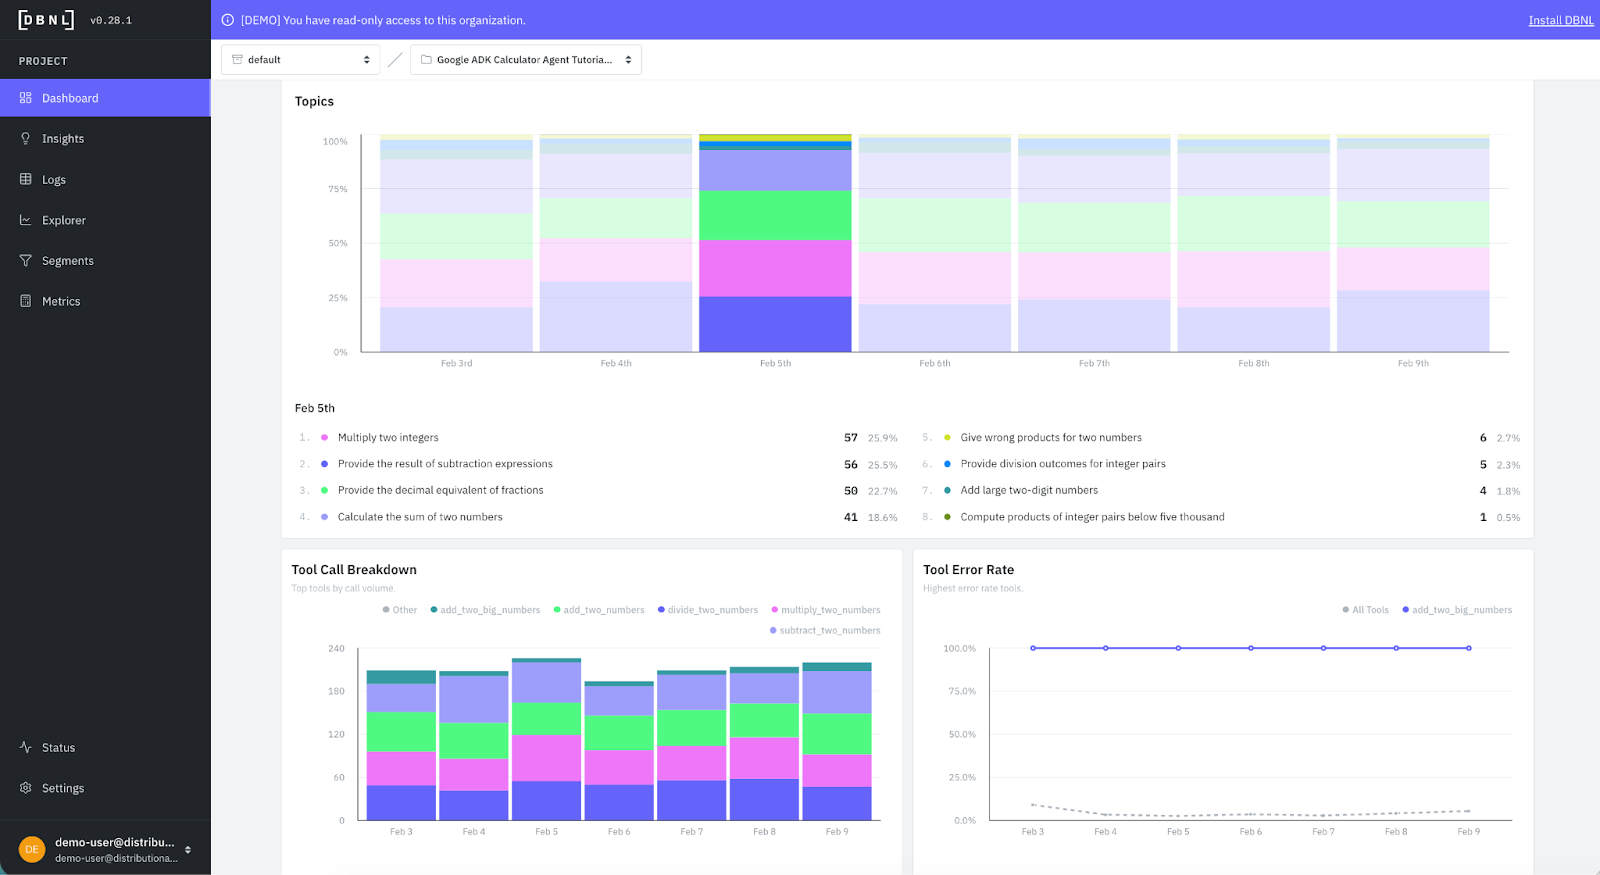
Task: Click the folder icon in project selector
Action: (x=426, y=60)
